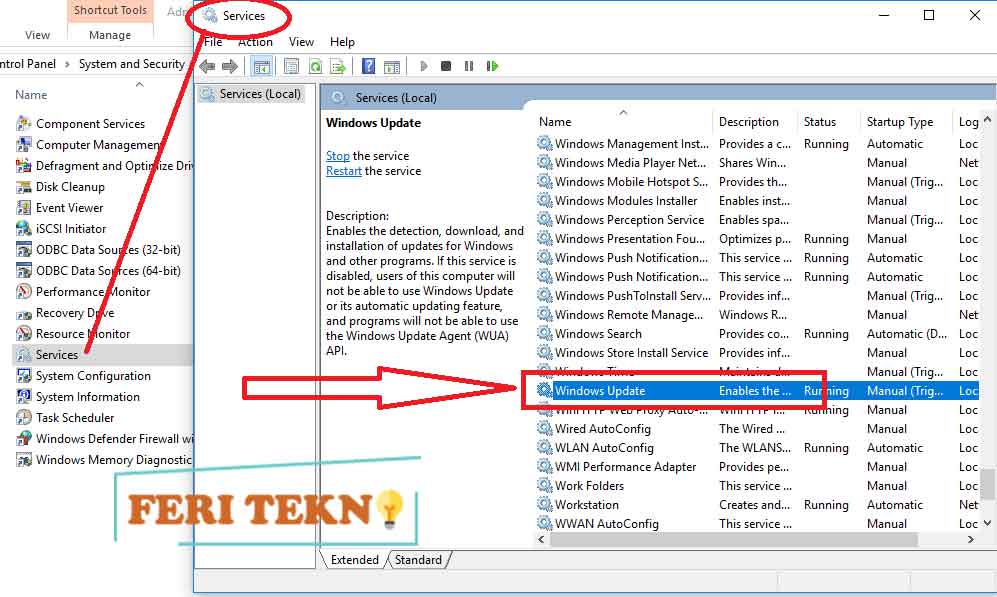Select the Windows Modules Installer service row

pyautogui.click(x=757, y=201)
